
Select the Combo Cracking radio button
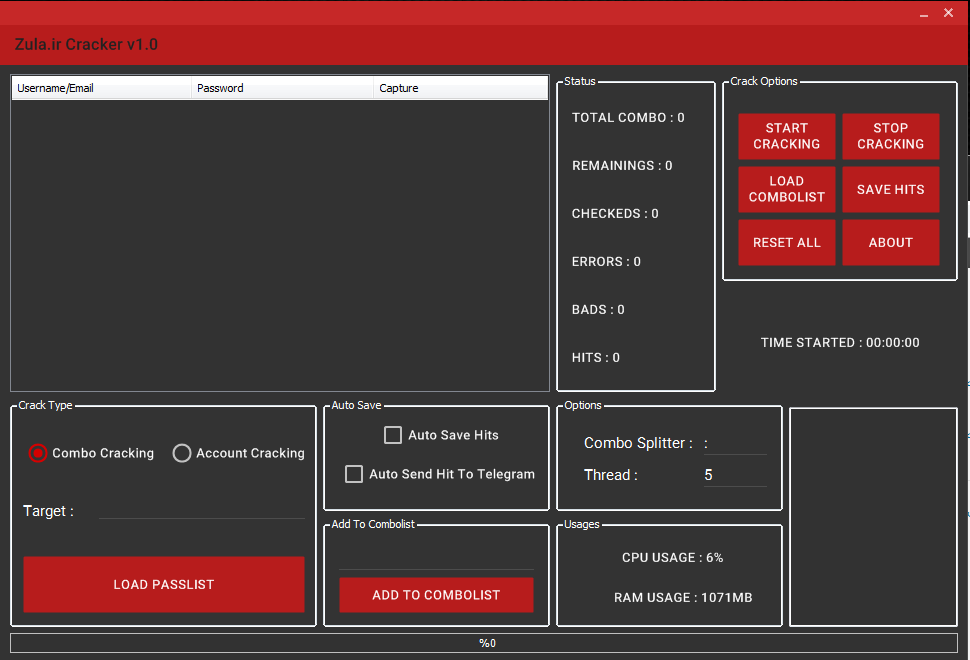(x=38, y=453)
